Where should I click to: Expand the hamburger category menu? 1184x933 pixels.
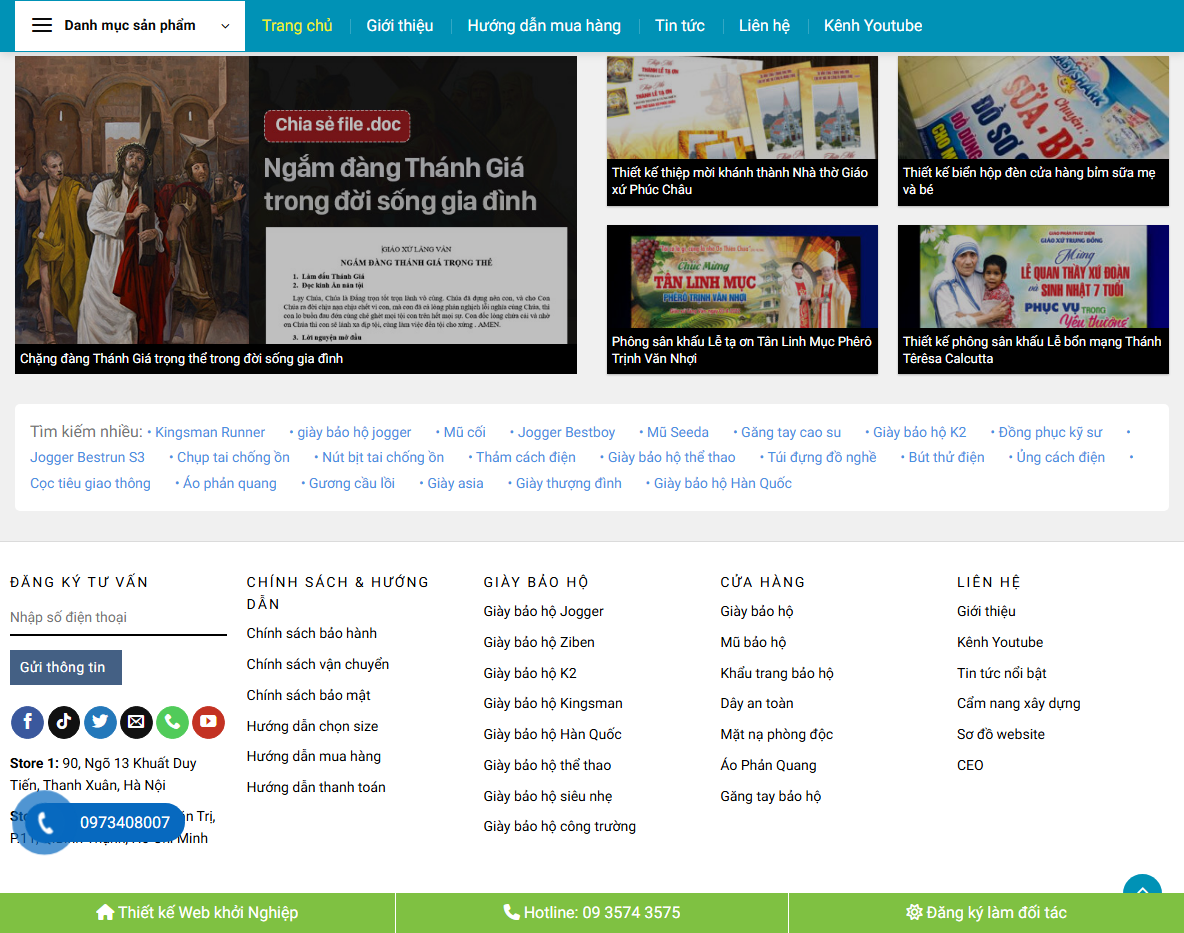40,25
